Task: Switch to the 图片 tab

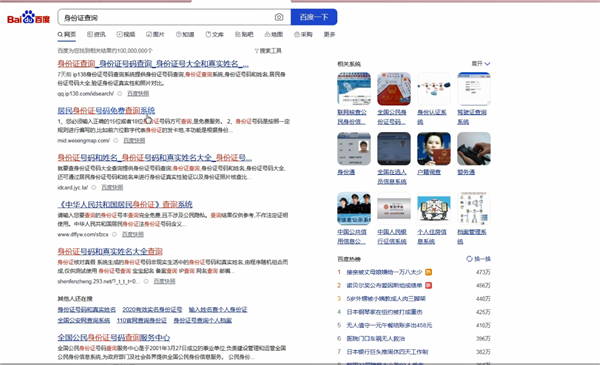Action: [x=155, y=34]
